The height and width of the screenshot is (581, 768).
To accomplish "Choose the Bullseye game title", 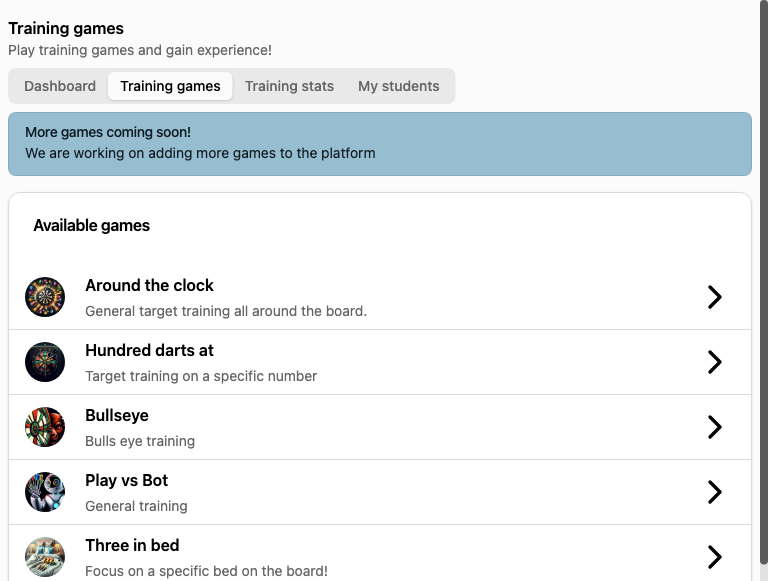I will tap(117, 415).
